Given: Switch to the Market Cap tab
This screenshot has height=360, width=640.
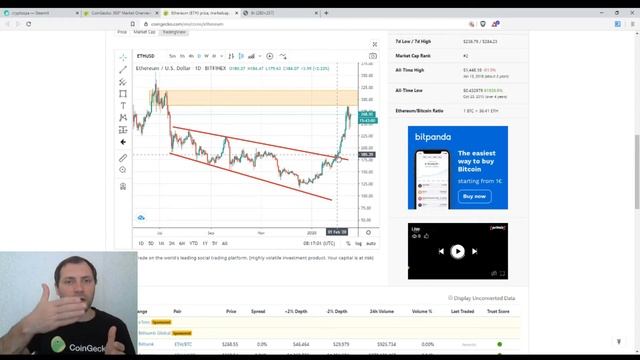Looking at the screenshot, I should 144,32.
